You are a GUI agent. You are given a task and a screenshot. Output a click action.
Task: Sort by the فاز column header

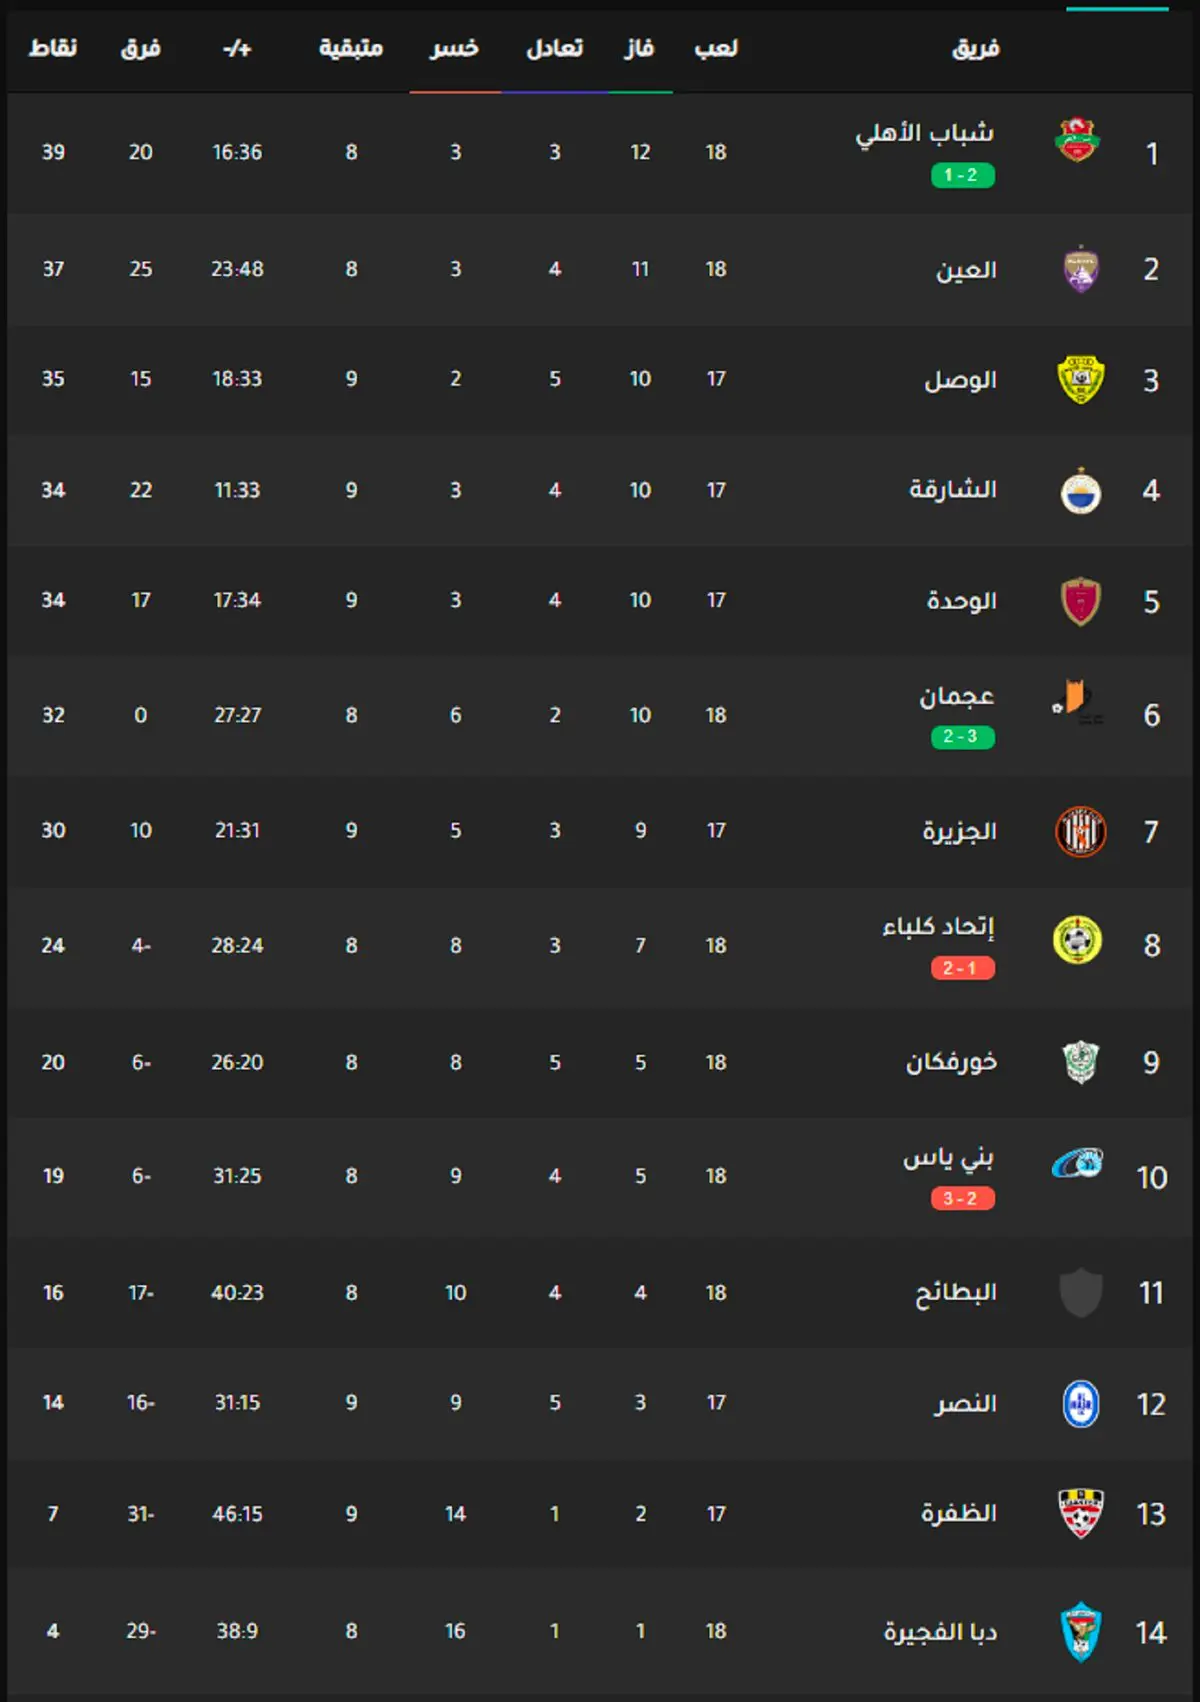click(640, 48)
